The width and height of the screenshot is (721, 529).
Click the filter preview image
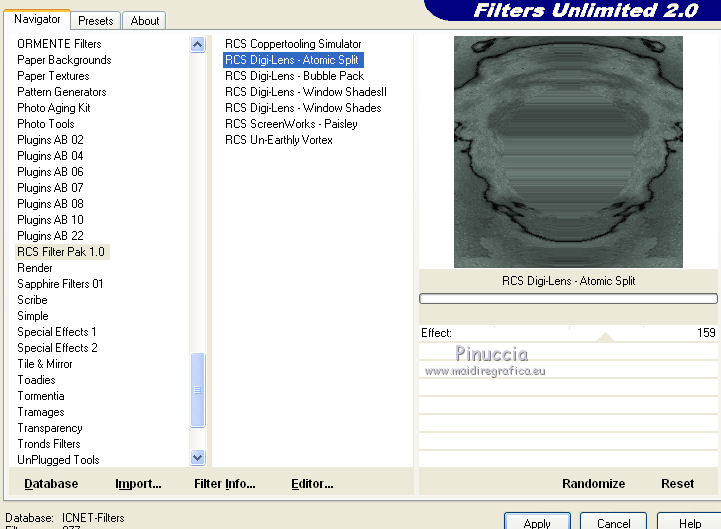(568, 152)
